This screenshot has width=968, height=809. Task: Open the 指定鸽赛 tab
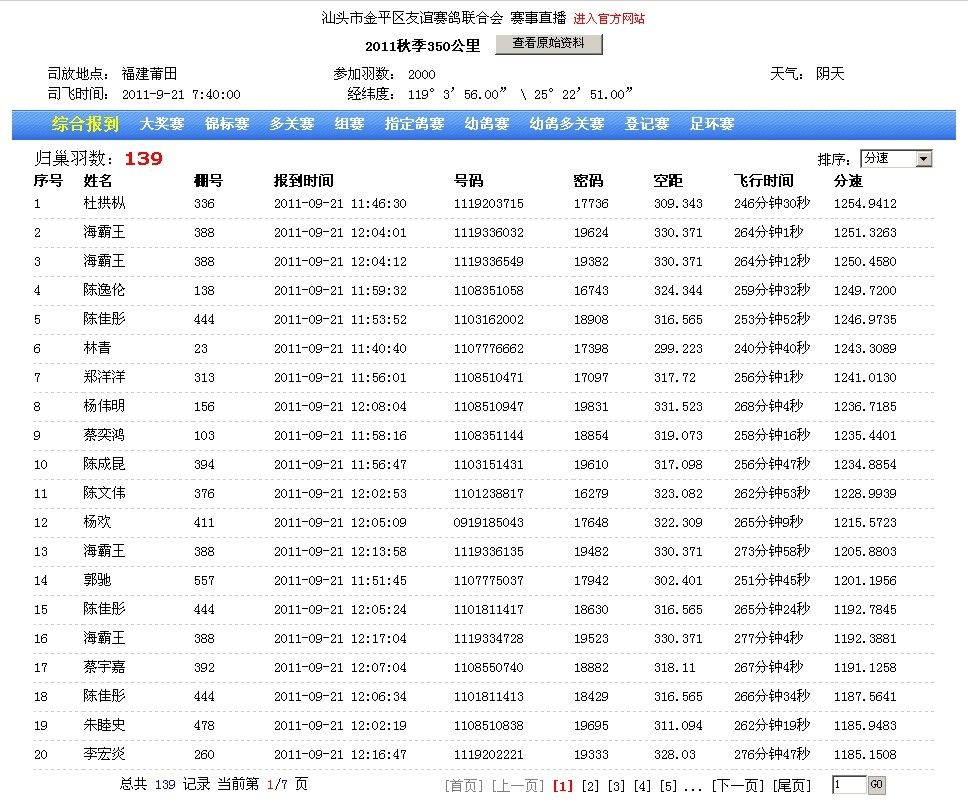[x=414, y=124]
